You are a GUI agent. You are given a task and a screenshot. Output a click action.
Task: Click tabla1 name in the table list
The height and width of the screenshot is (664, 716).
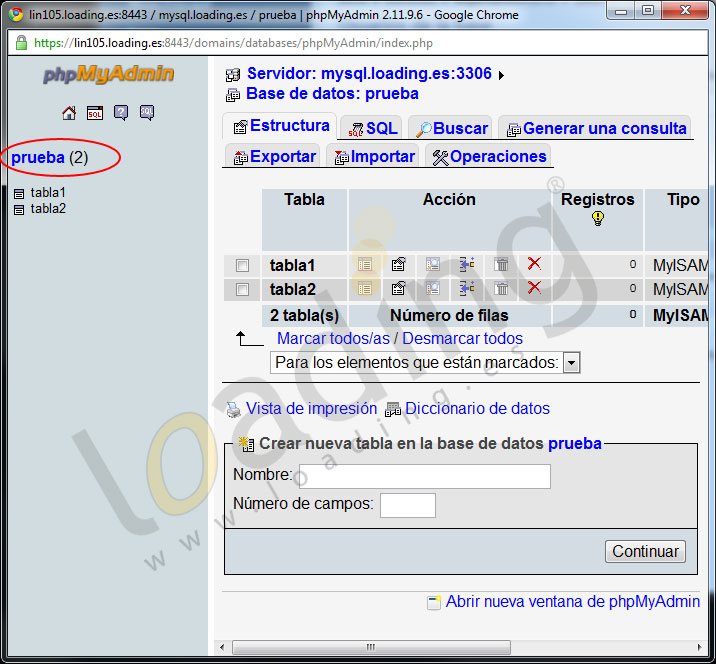tap(292, 265)
